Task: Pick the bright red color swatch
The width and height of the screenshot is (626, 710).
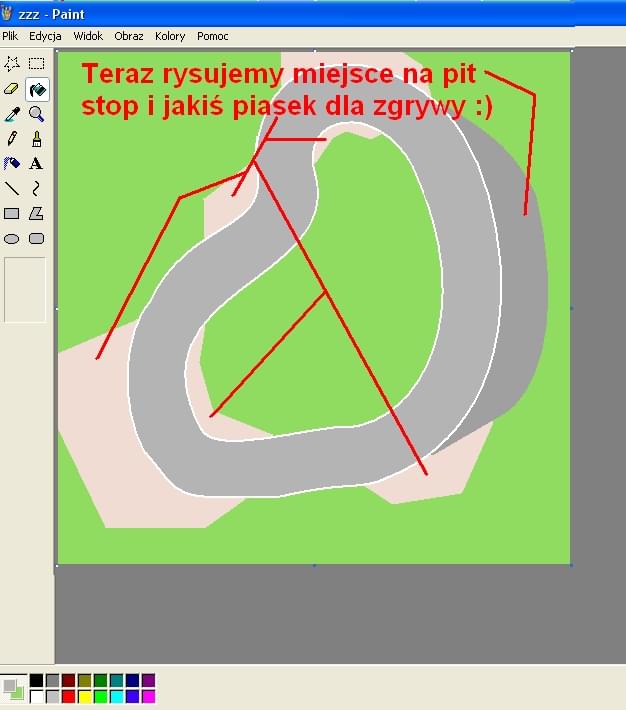Action: pyautogui.click(x=68, y=696)
